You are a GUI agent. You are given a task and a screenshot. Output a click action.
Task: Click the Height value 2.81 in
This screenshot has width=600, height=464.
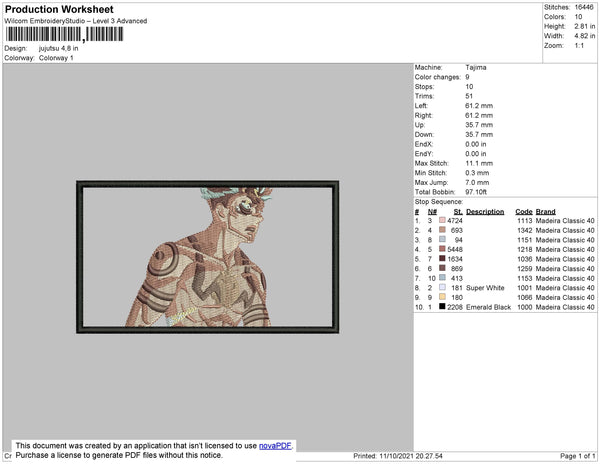click(584, 26)
